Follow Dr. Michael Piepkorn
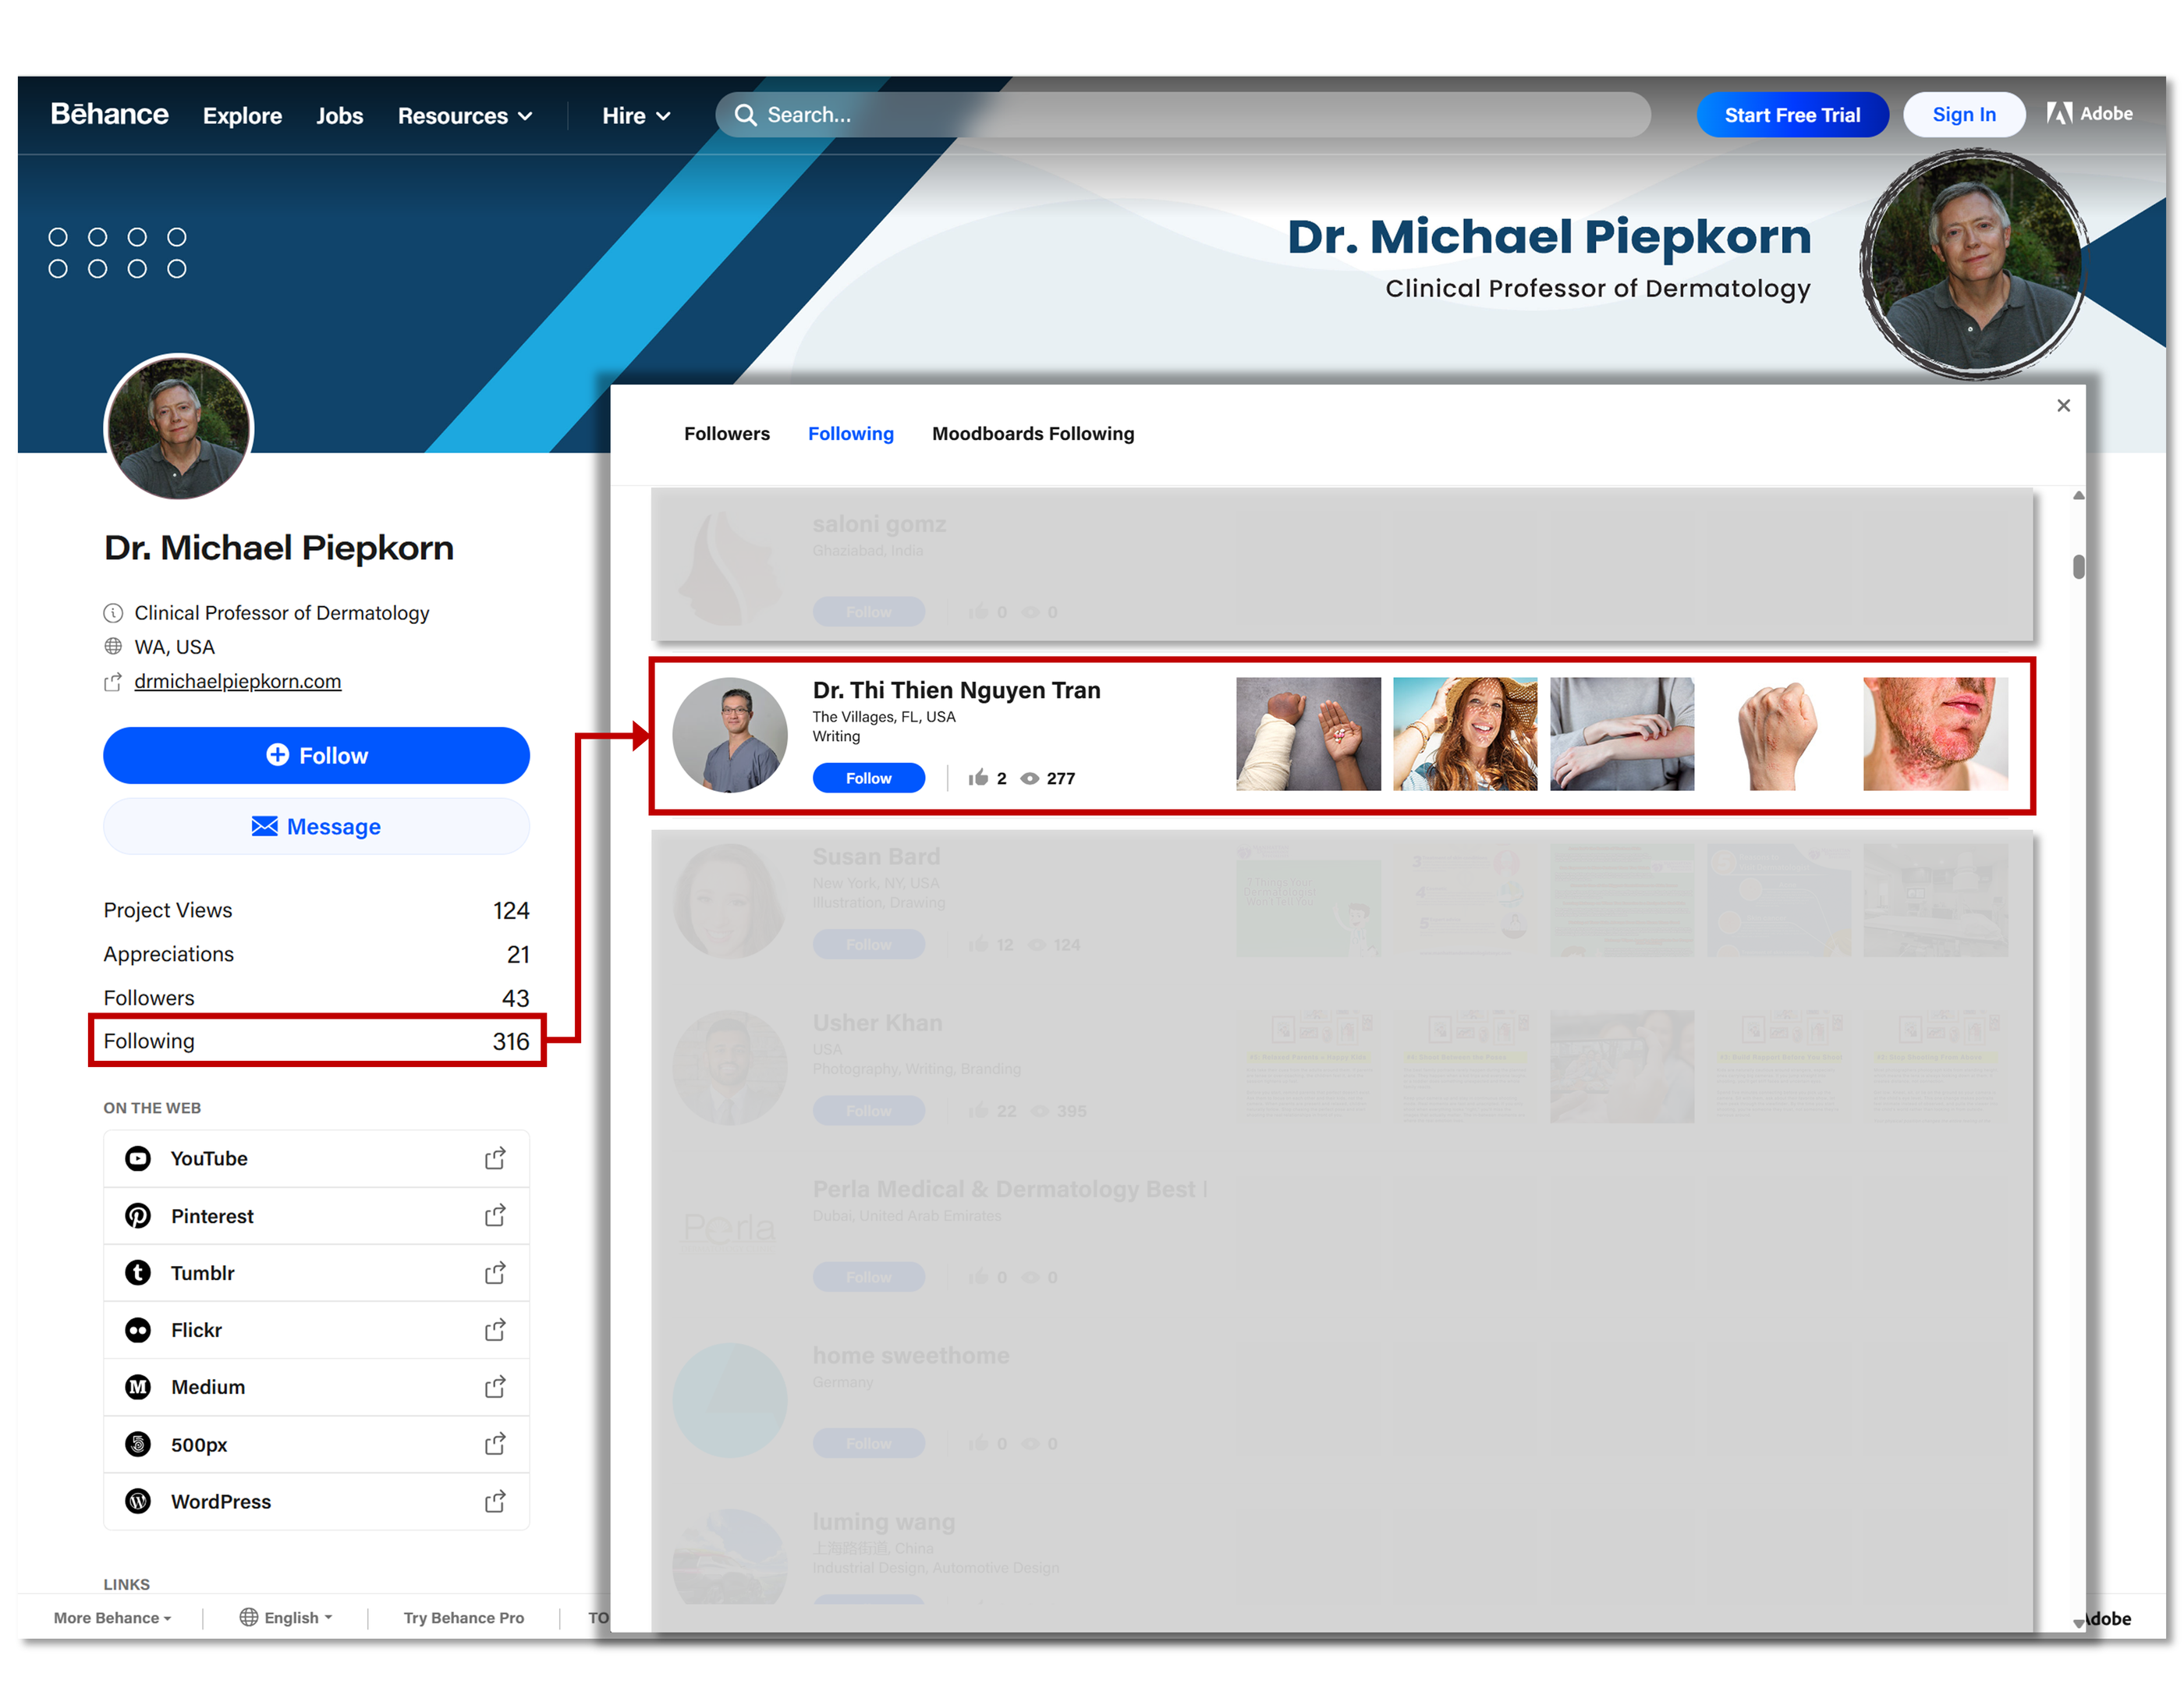2184x1688 pixels. [316, 756]
